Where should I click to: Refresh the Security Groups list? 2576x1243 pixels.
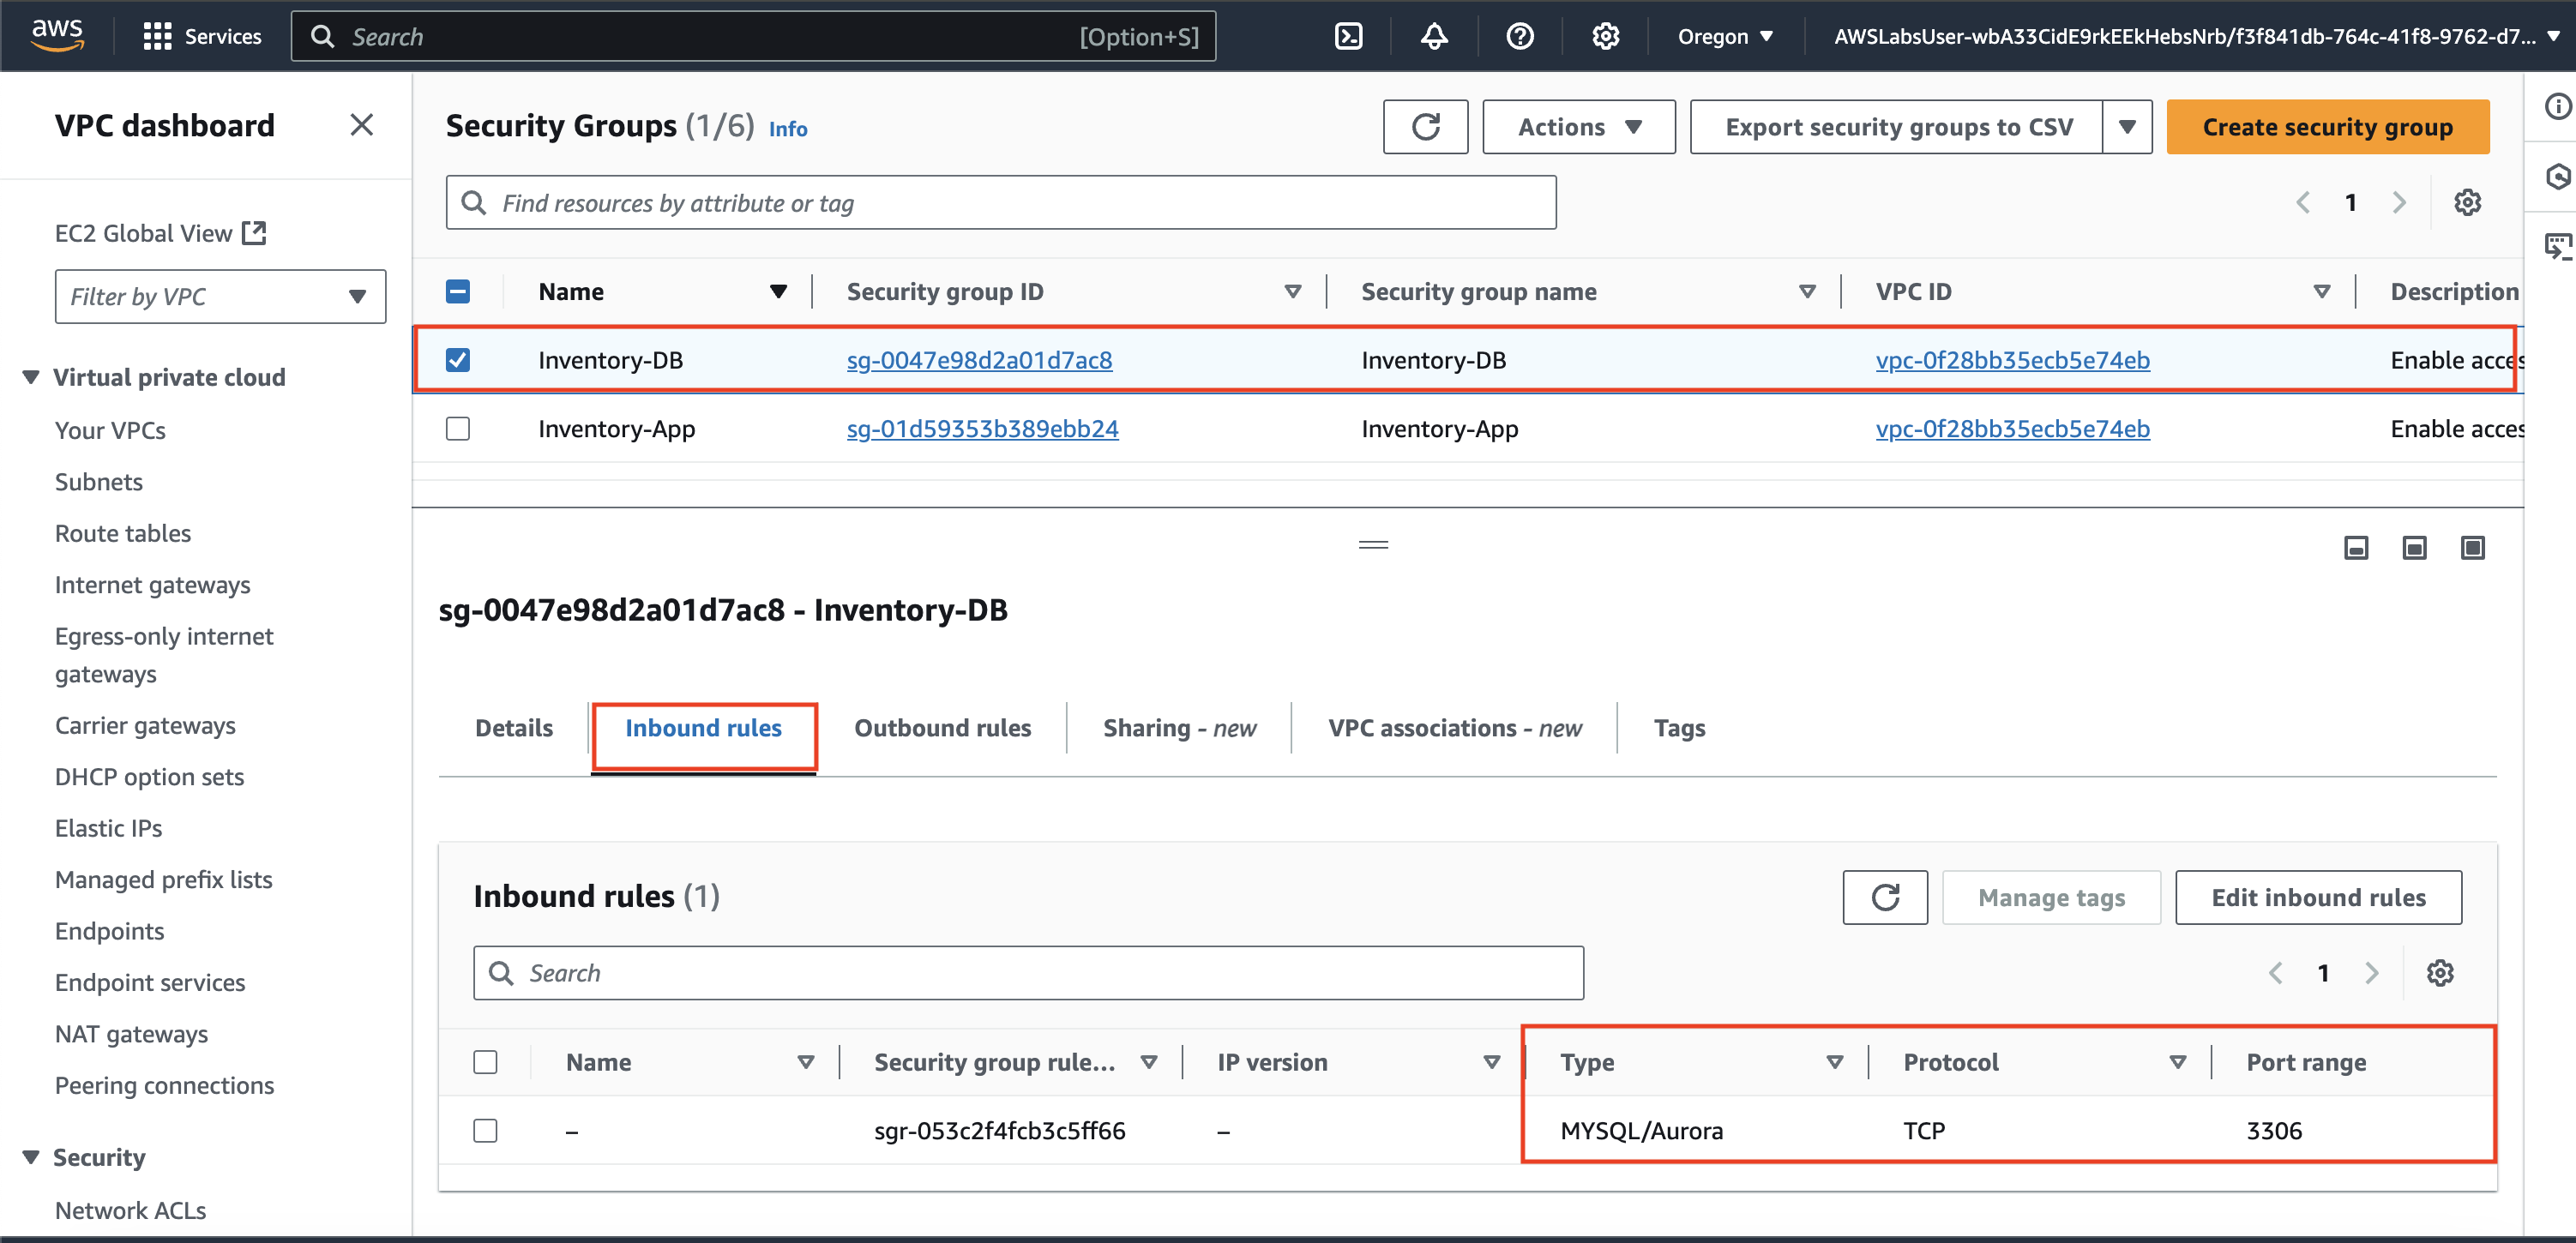click(1425, 127)
